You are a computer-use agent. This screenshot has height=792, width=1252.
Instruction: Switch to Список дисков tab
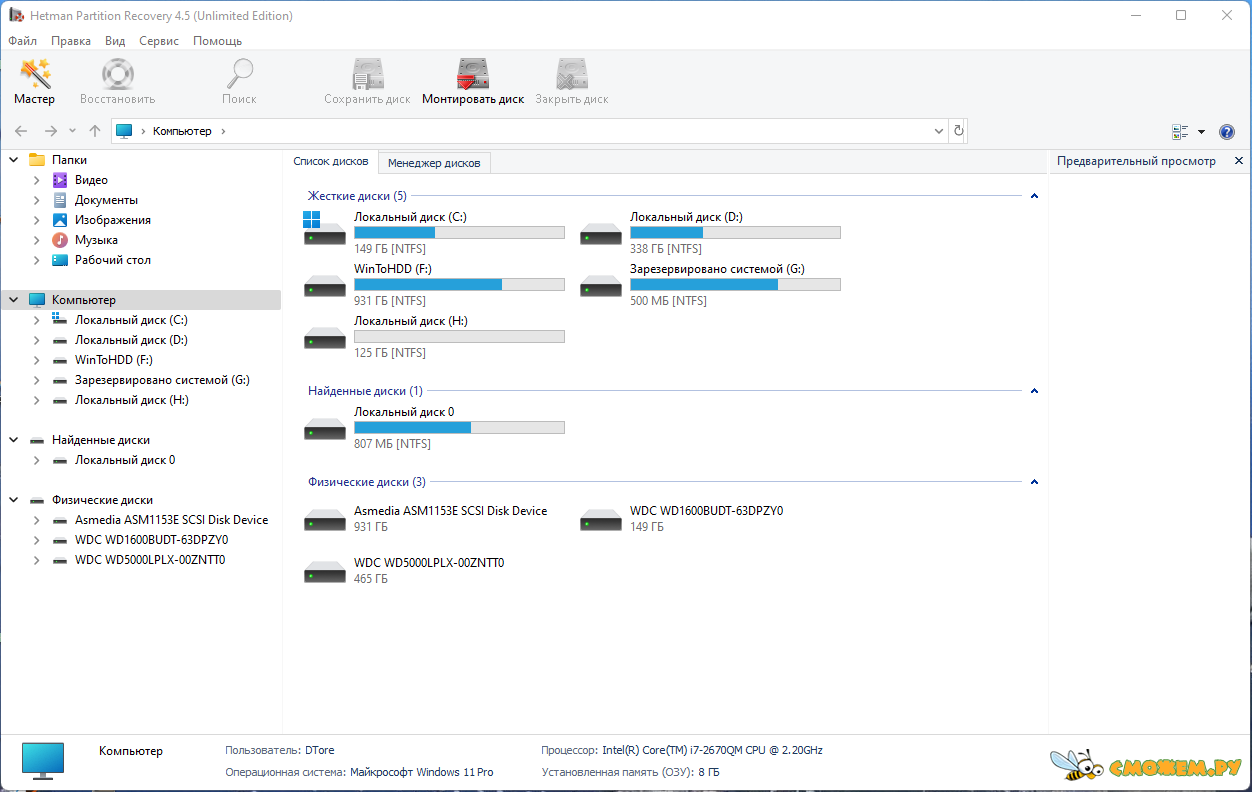(331, 161)
